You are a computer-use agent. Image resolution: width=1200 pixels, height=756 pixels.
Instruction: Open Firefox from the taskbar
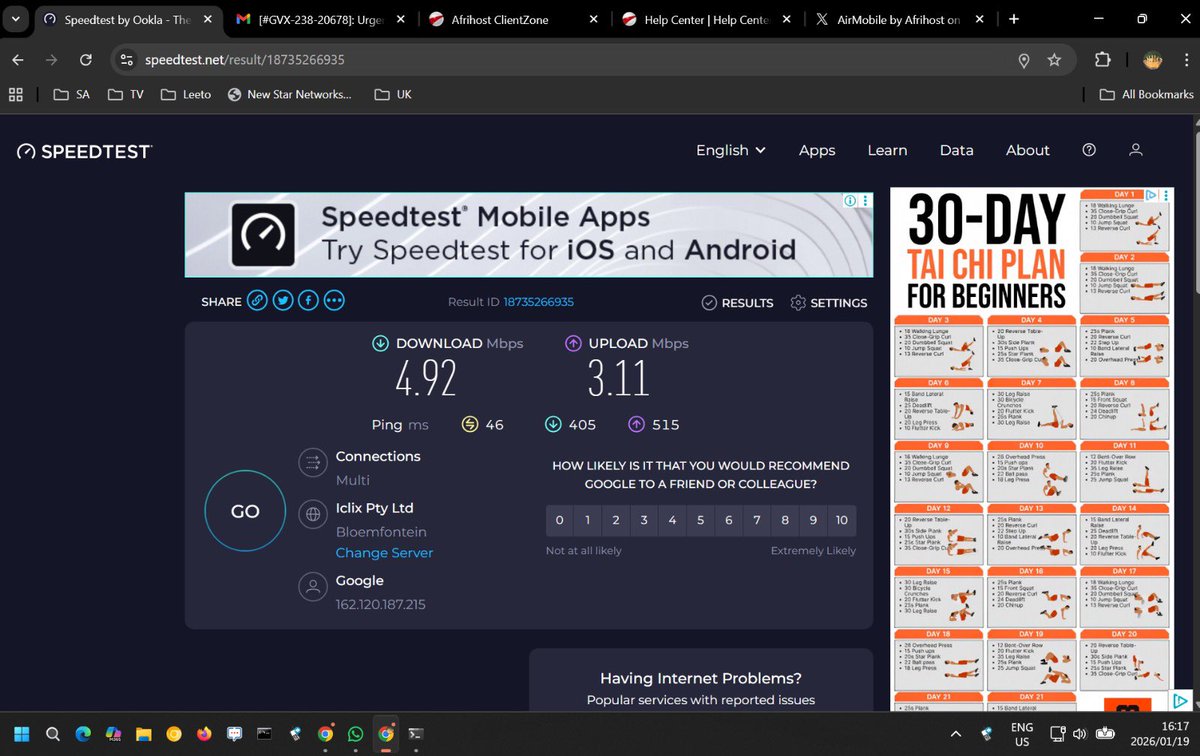(x=204, y=733)
